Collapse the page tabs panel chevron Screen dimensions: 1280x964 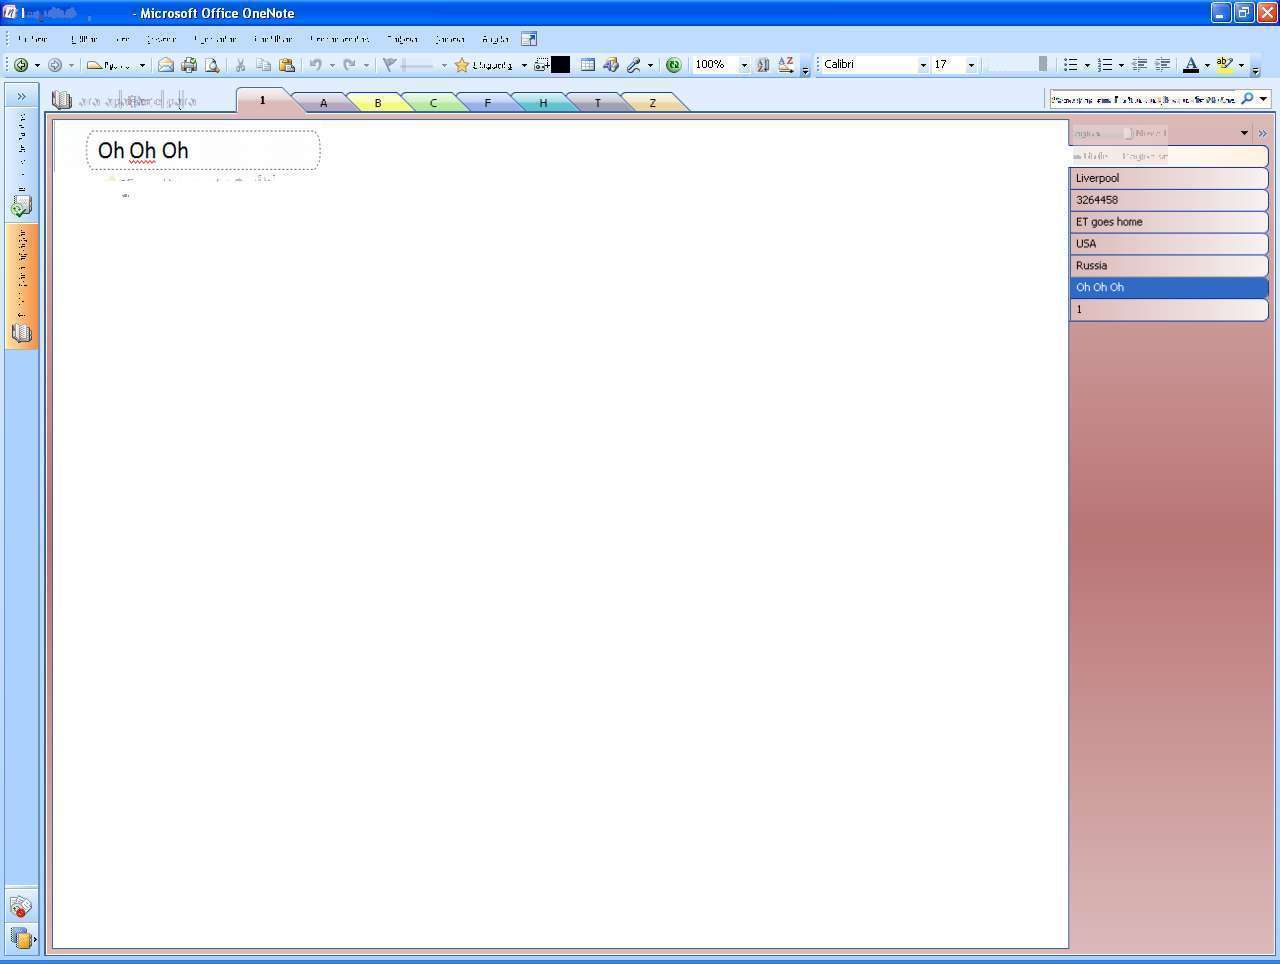[x=1262, y=133]
